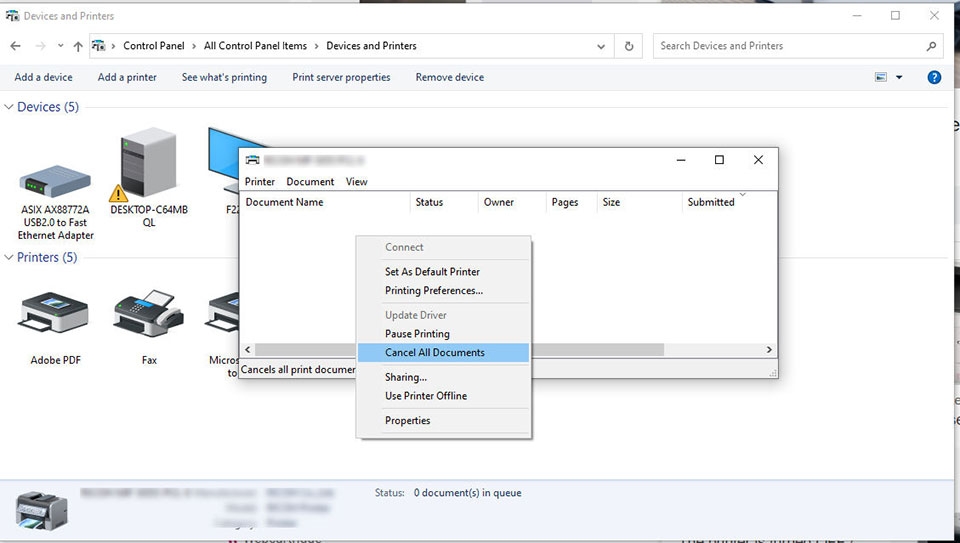The image size is (960, 543).
Task: Click the Devices and Printers breadcrumb
Action: click(371, 46)
